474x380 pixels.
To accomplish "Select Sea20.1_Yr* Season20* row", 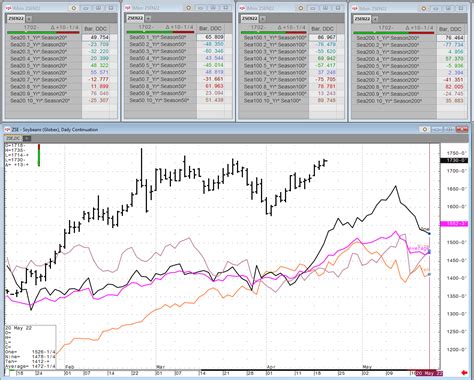I will pos(44,37).
